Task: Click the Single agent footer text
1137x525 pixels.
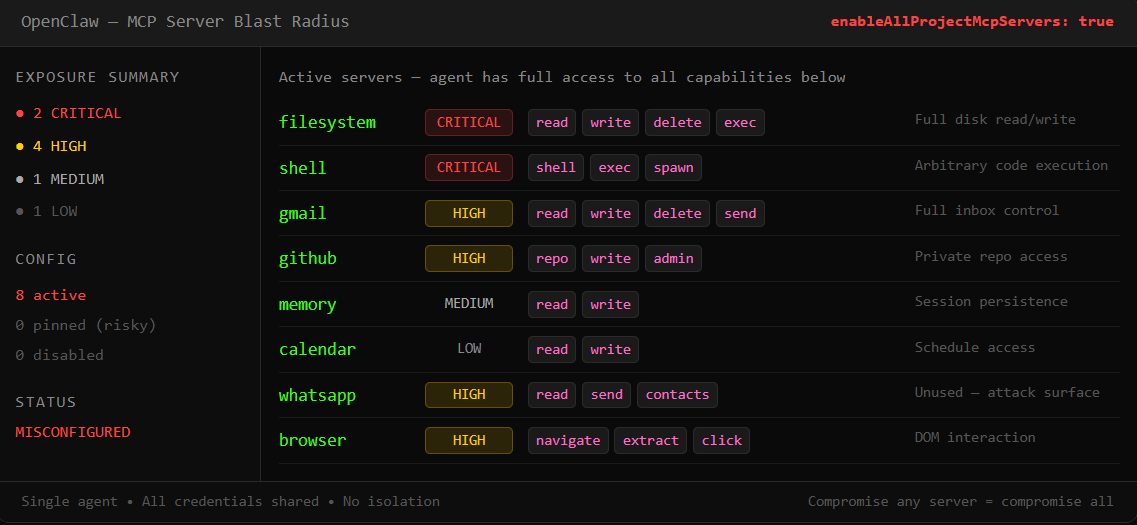Action: 231,501
